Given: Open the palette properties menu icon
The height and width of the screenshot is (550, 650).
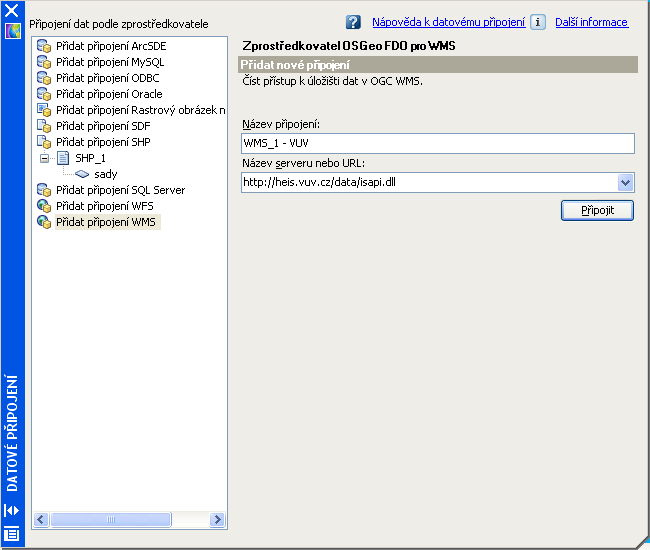Looking at the screenshot, I should [x=12, y=532].
